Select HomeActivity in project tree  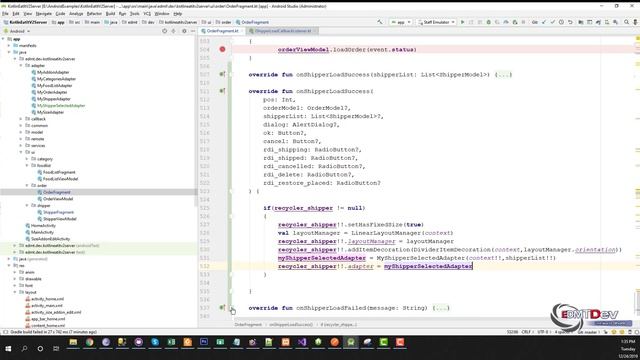click(x=43, y=225)
